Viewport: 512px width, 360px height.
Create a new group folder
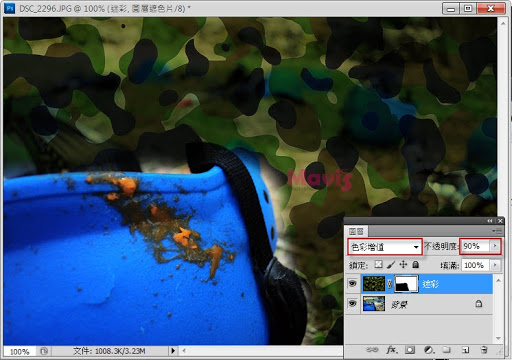(446, 350)
